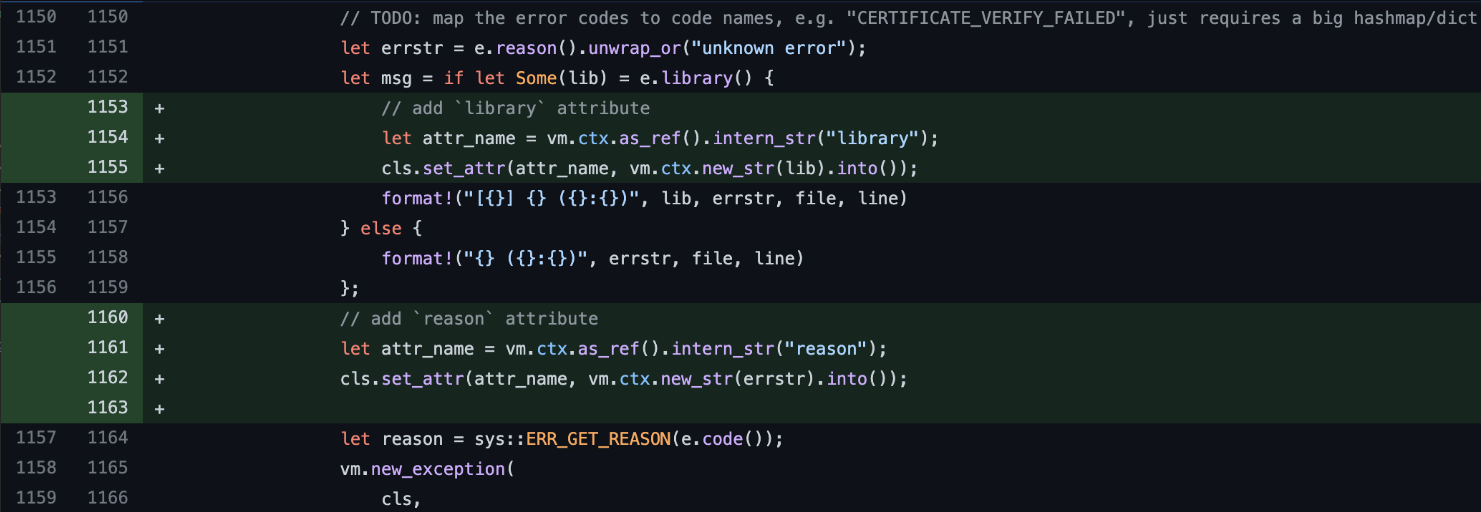
Task: Click the plus marker on line 1153
Action: (159, 108)
